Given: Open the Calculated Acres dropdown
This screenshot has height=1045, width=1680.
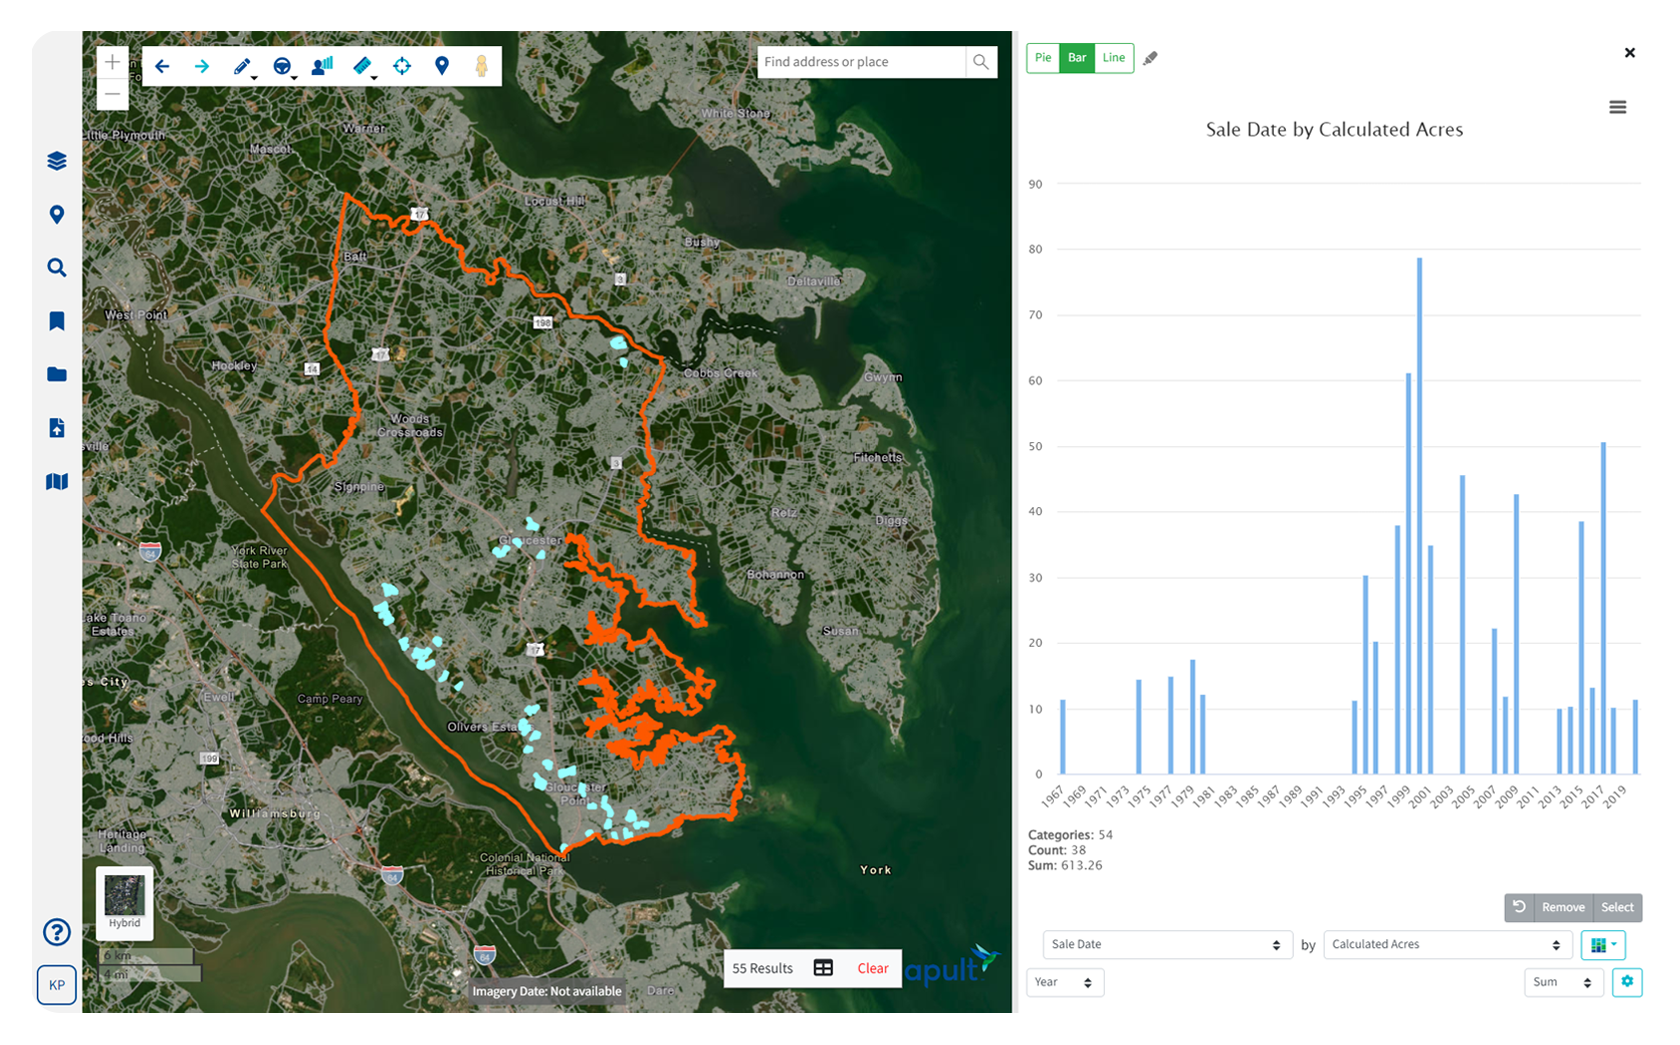Looking at the screenshot, I should tap(1446, 945).
